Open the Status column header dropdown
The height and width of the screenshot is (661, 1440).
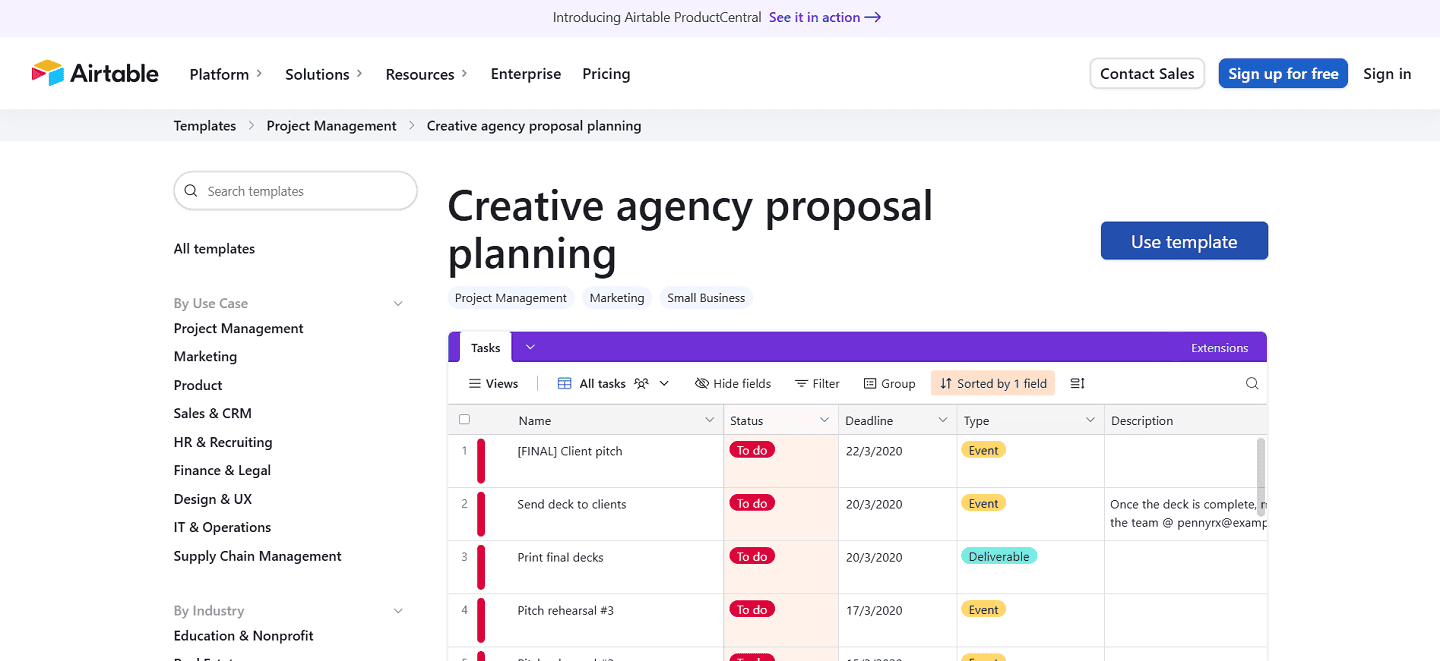[825, 419]
